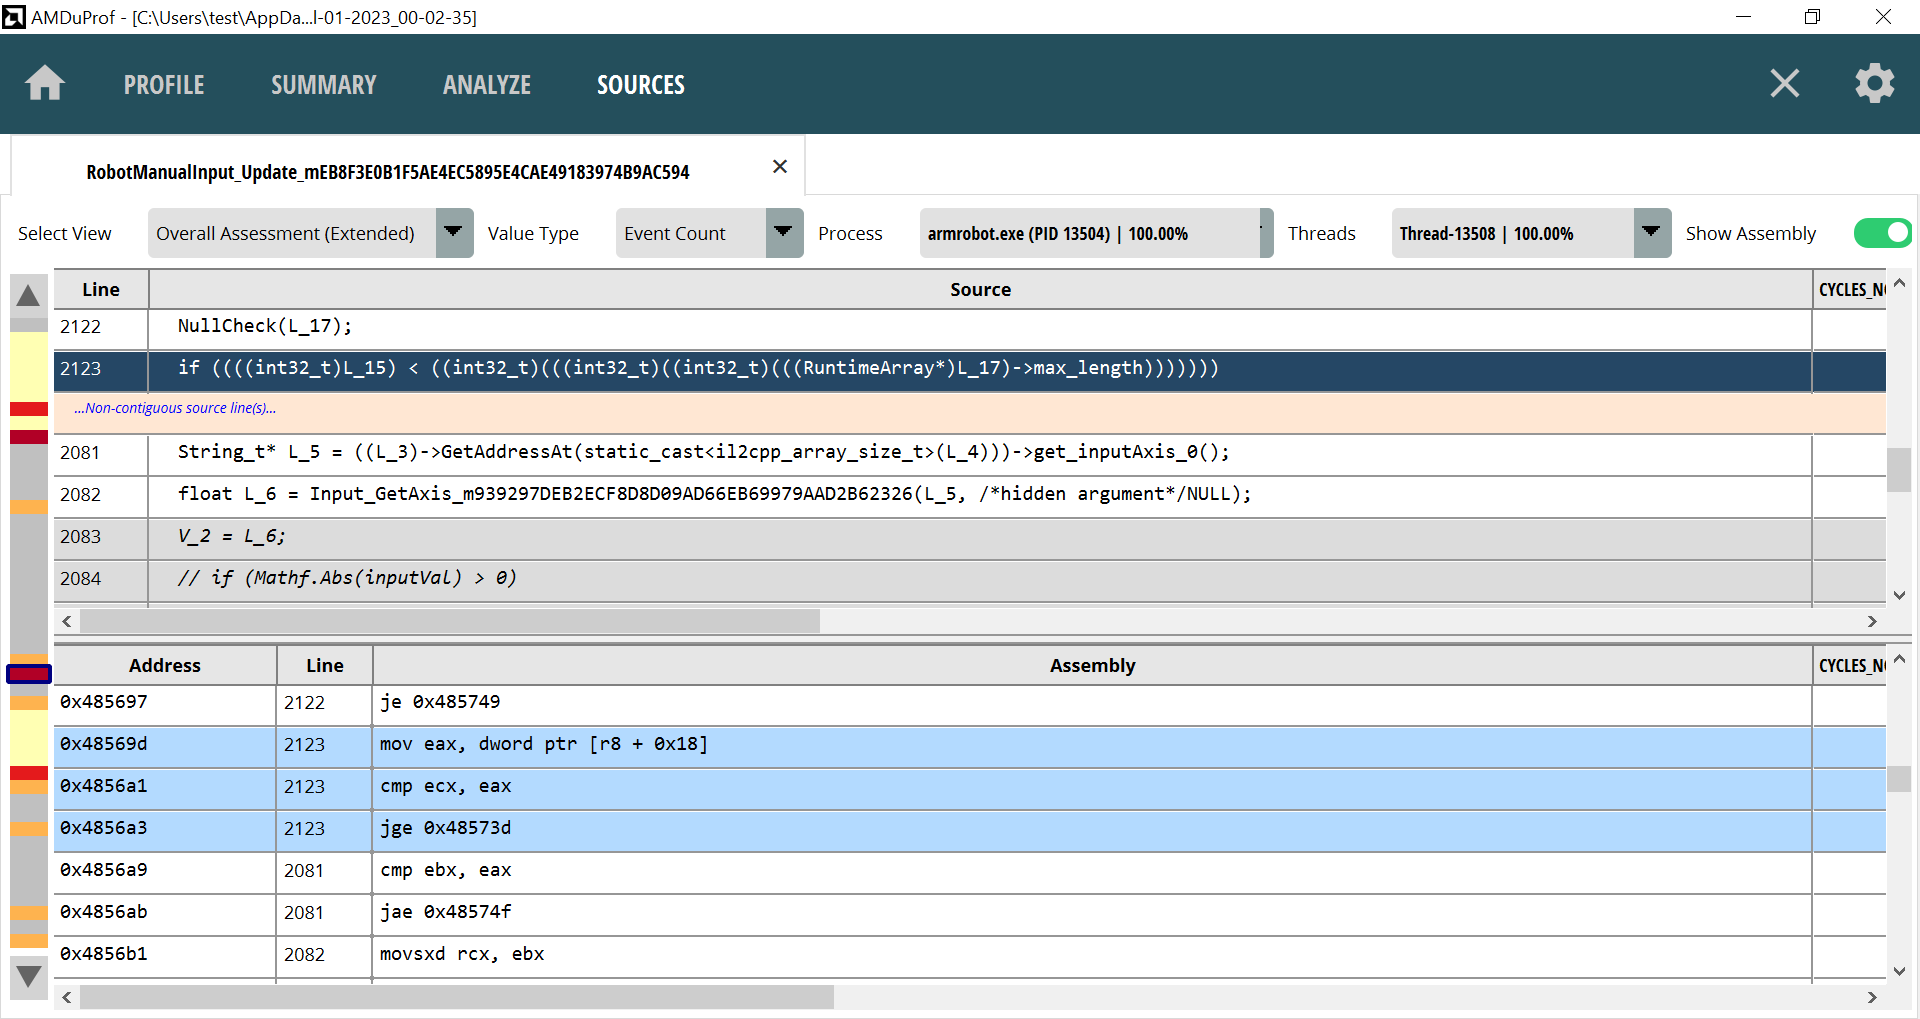Screen dimensions: 1920x1019
Task: Click the source pane vertical scrollbar thumb
Action: click(x=1899, y=470)
